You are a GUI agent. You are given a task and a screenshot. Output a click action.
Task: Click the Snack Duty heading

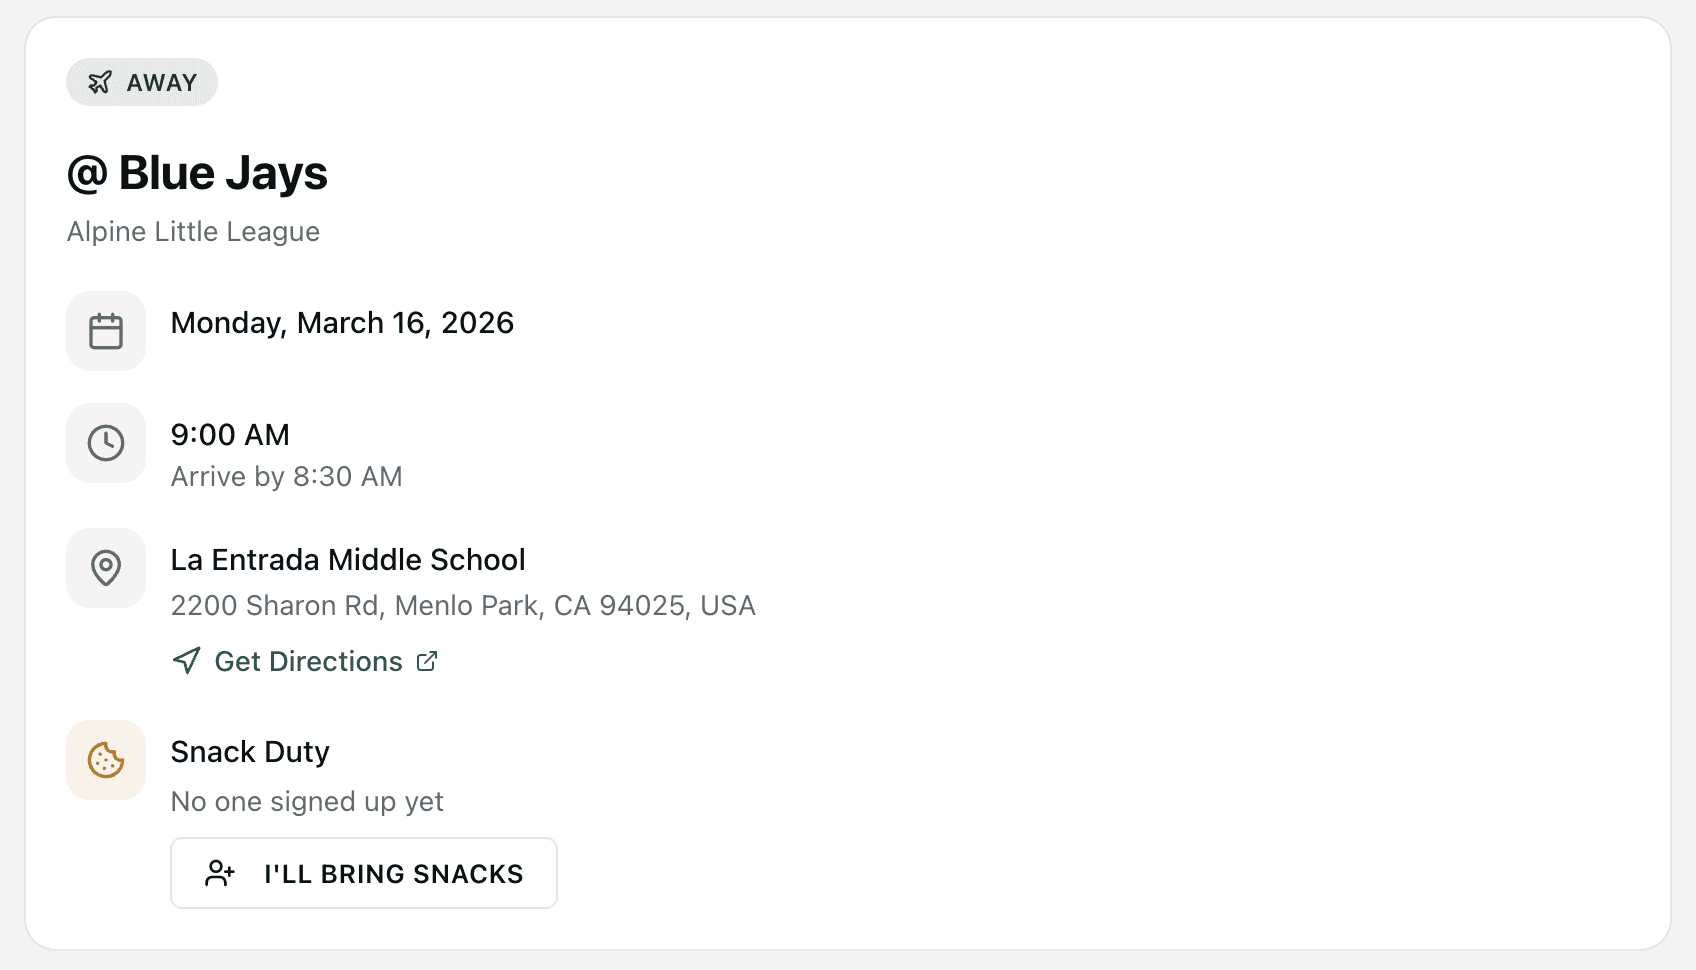[x=250, y=752]
